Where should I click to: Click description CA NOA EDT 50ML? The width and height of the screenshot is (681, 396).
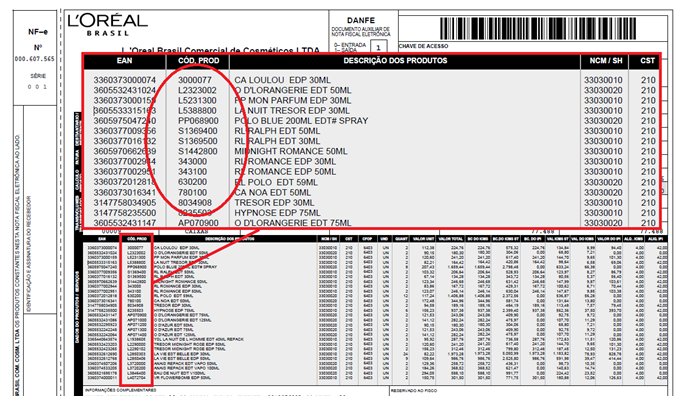pos(273,192)
